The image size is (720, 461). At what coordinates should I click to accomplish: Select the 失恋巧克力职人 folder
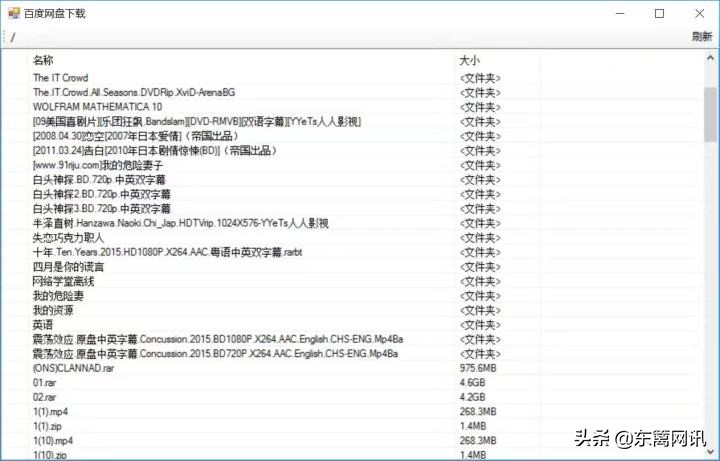(x=68, y=238)
